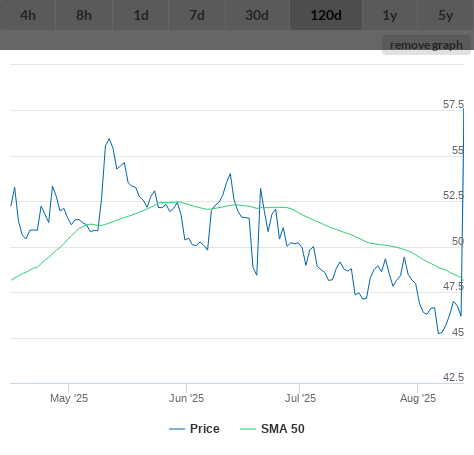
Task: Open the 1y chart range
Action: click(390, 15)
